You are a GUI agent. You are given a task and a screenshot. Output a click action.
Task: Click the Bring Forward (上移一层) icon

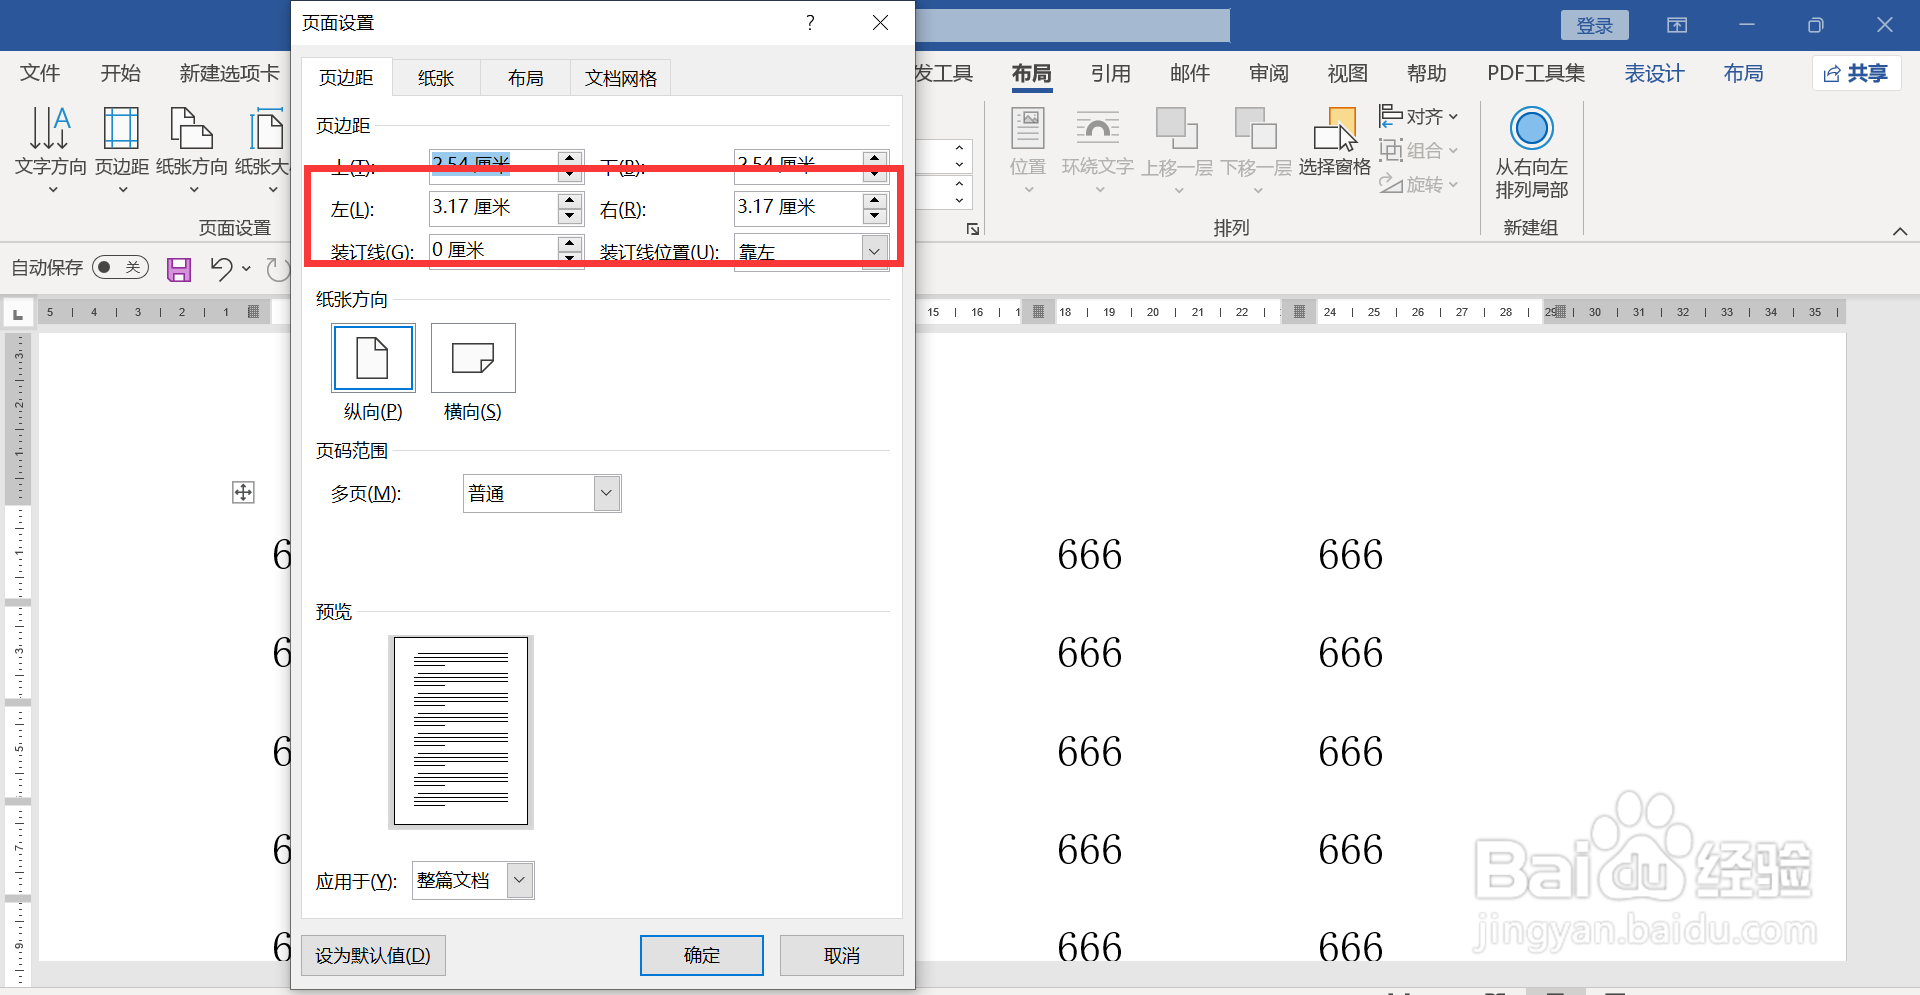click(x=1177, y=128)
